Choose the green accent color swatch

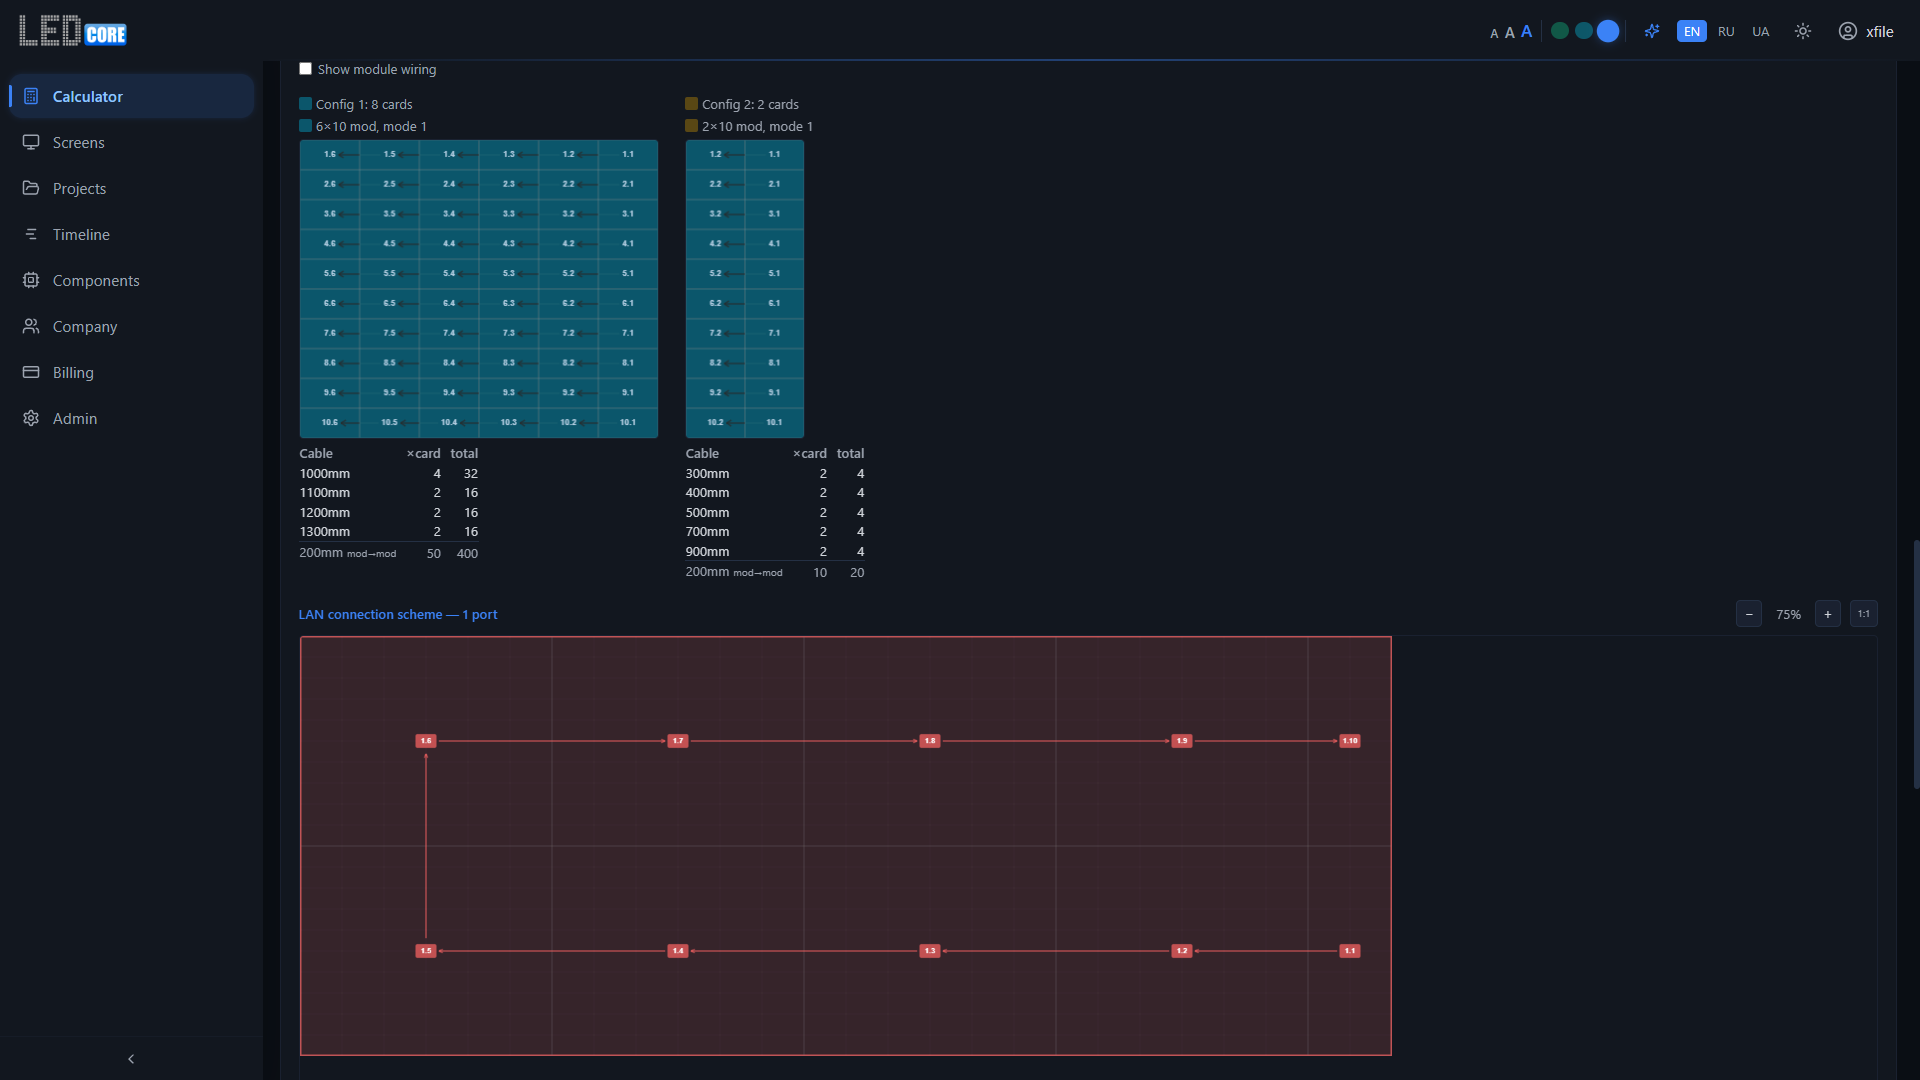[1560, 31]
